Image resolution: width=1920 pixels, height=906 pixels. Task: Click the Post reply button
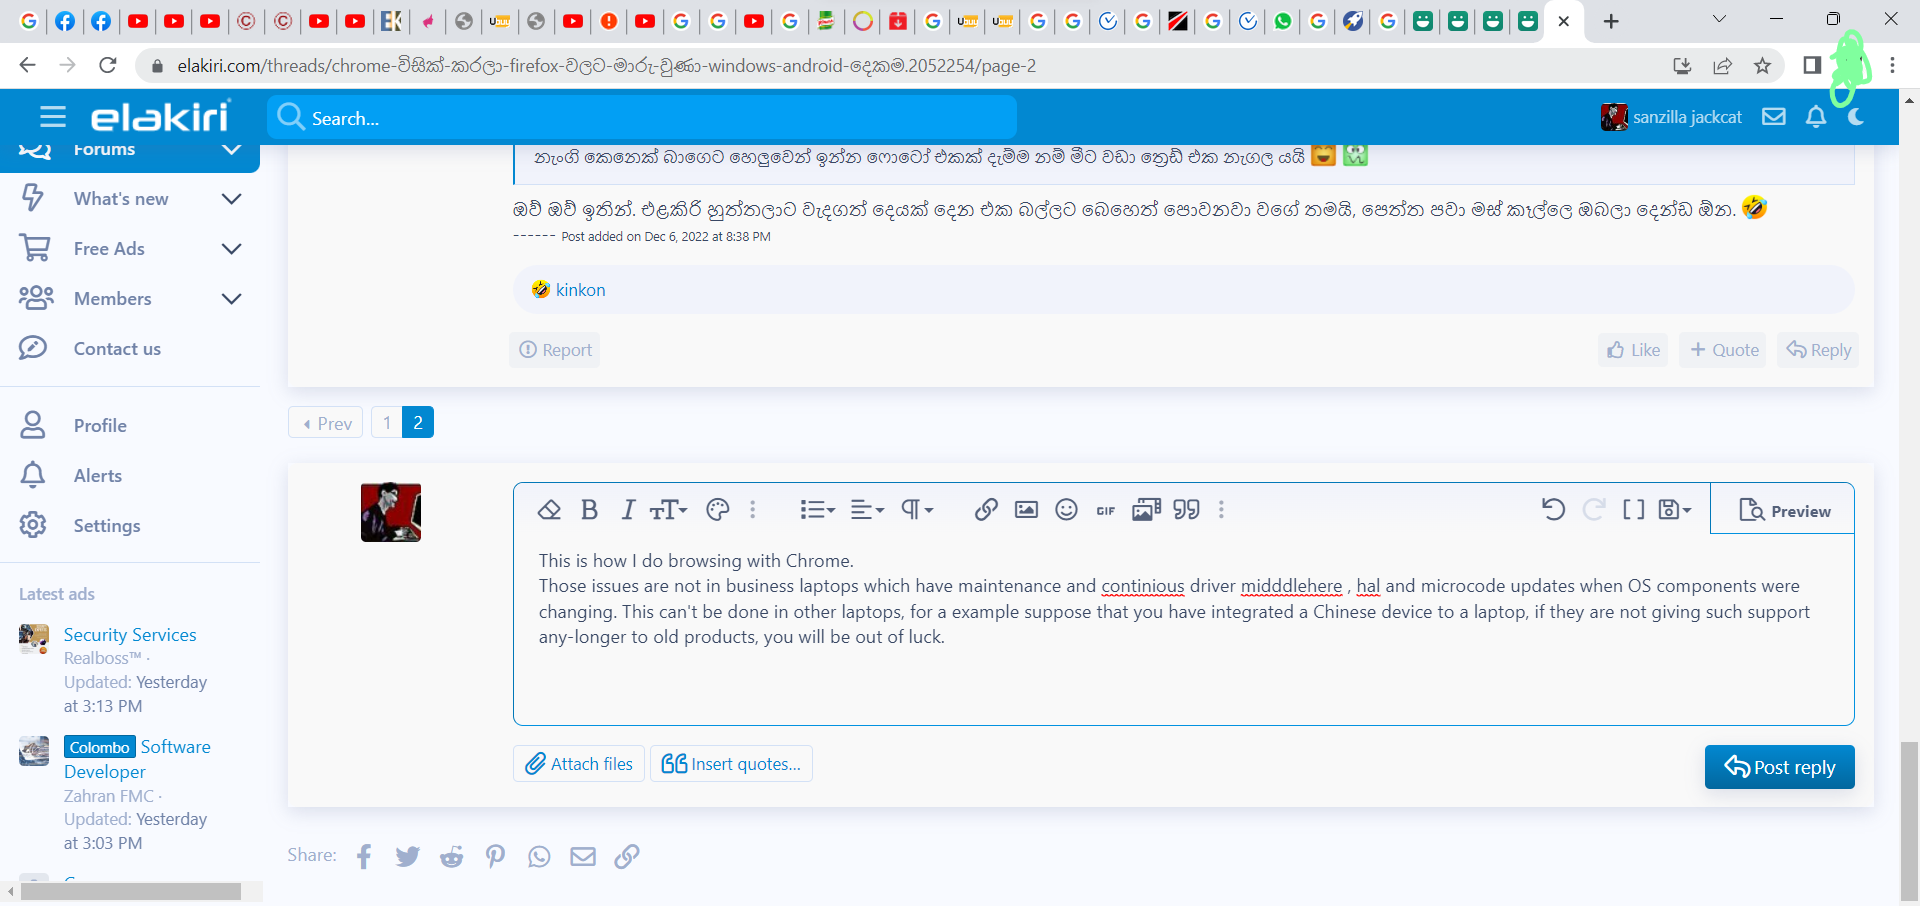click(1780, 767)
